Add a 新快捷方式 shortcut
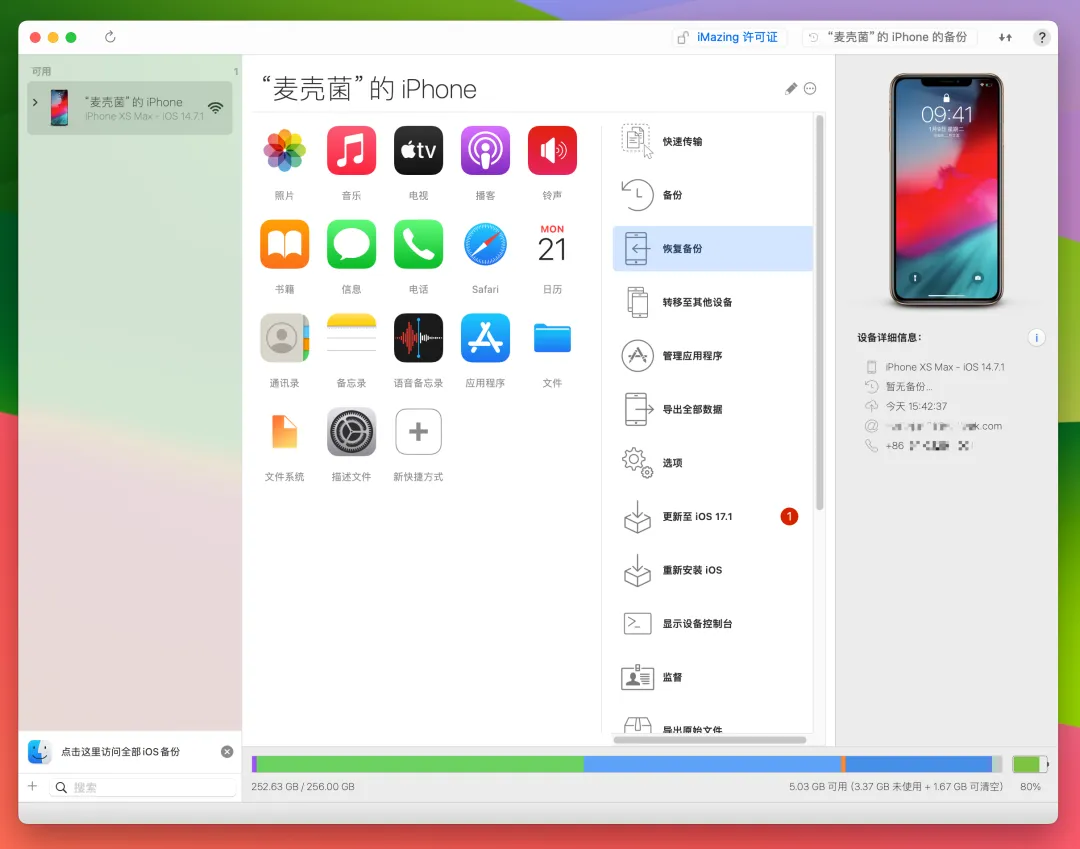Image resolution: width=1080 pixels, height=849 pixels. click(x=418, y=432)
